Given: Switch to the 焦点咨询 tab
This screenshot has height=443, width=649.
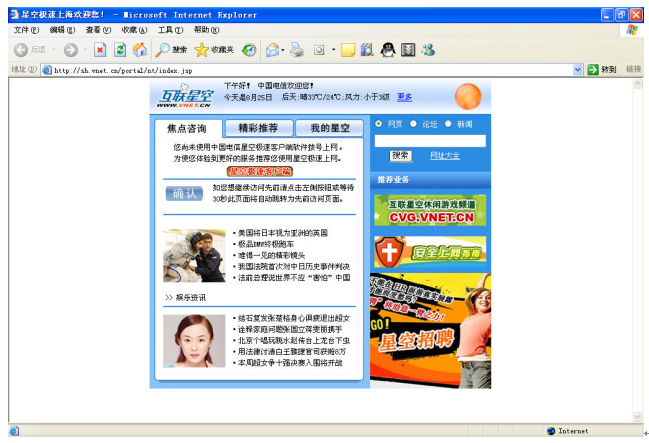Looking at the screenshot, I should (x=187, y=129).
